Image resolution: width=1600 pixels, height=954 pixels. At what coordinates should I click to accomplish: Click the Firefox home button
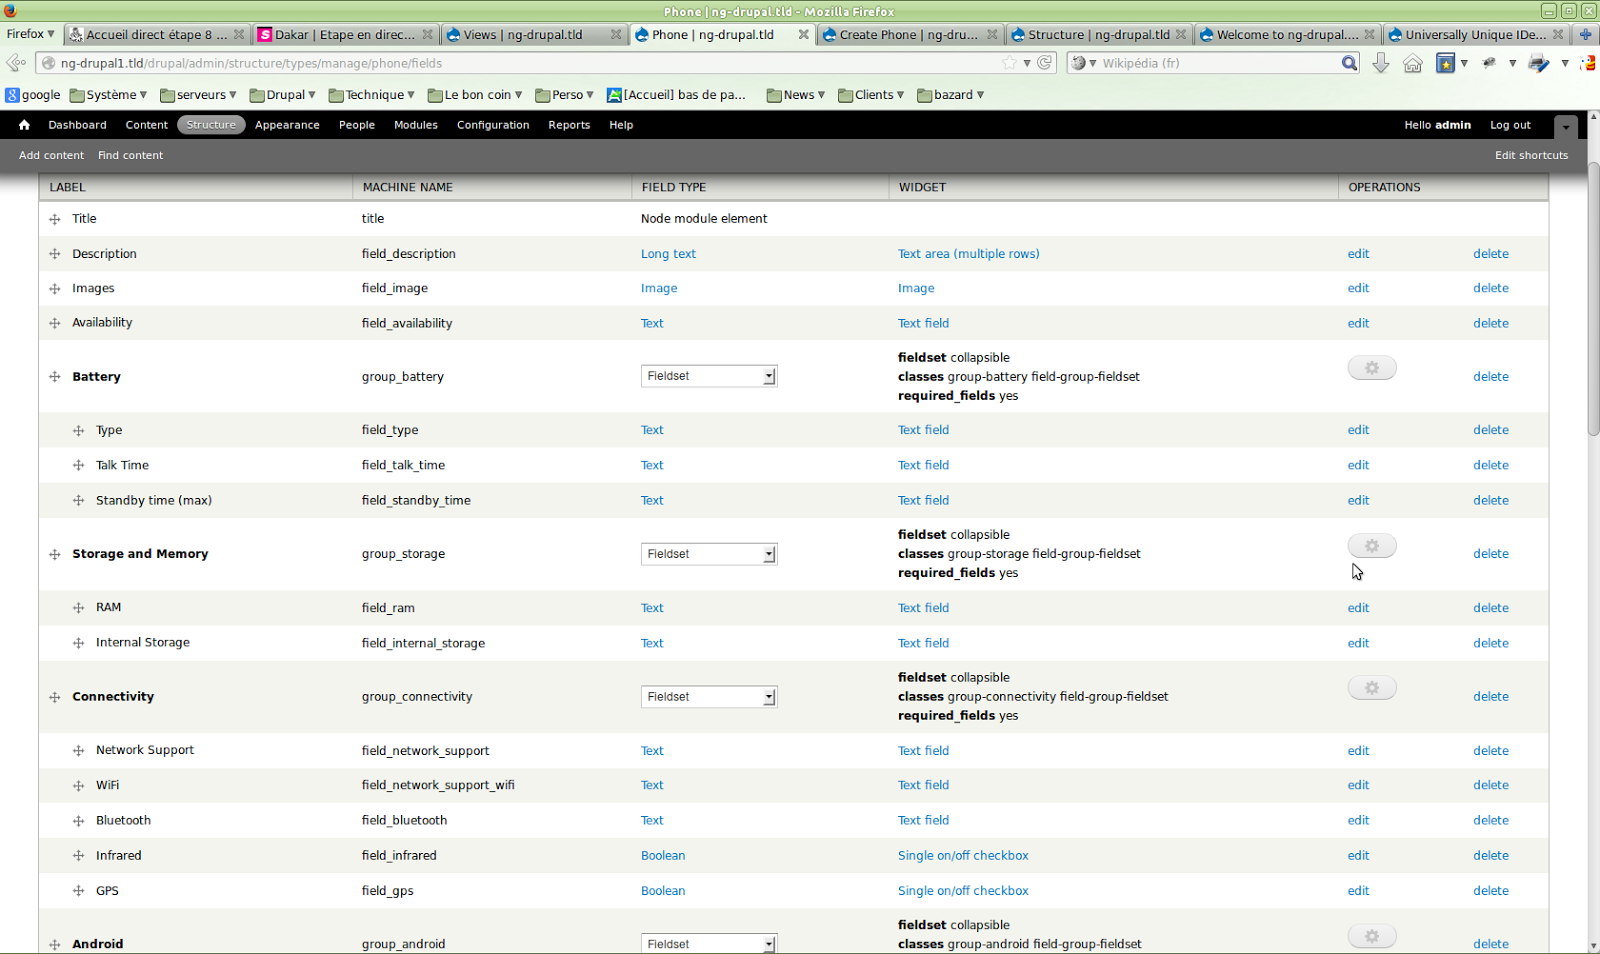click(1412, 63)
